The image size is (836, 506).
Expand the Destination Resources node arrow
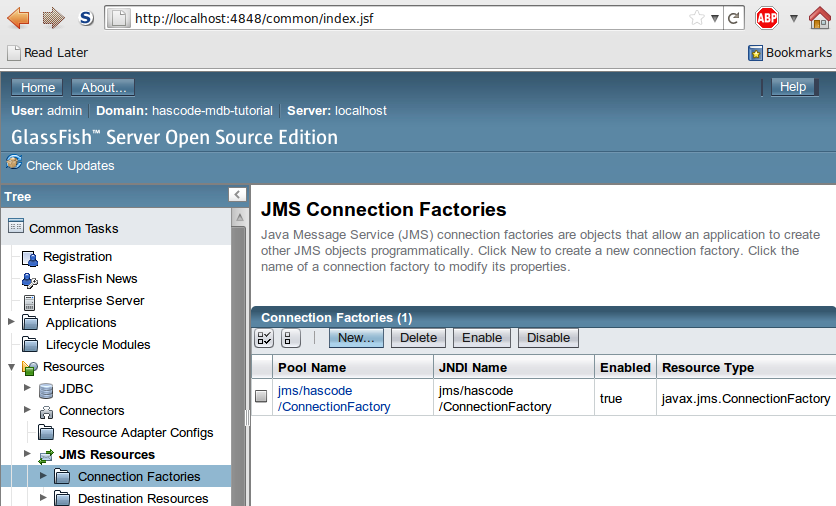(43, 497)
